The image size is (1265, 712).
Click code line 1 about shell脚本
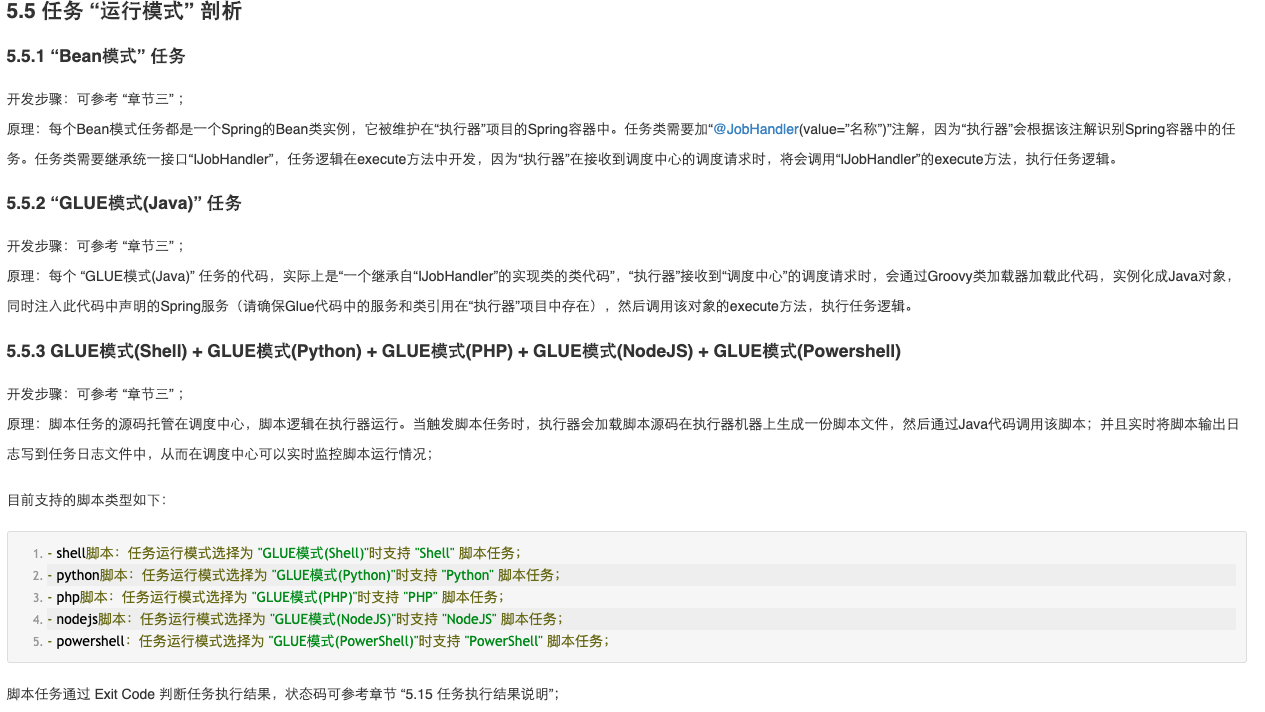tap(284, 553)
